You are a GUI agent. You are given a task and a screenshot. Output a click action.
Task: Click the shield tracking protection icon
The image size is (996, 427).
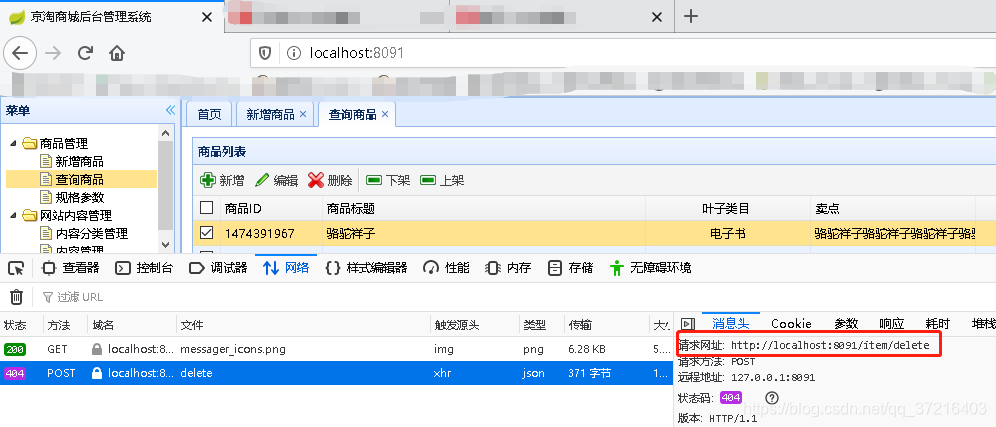(x=266, y=53)
